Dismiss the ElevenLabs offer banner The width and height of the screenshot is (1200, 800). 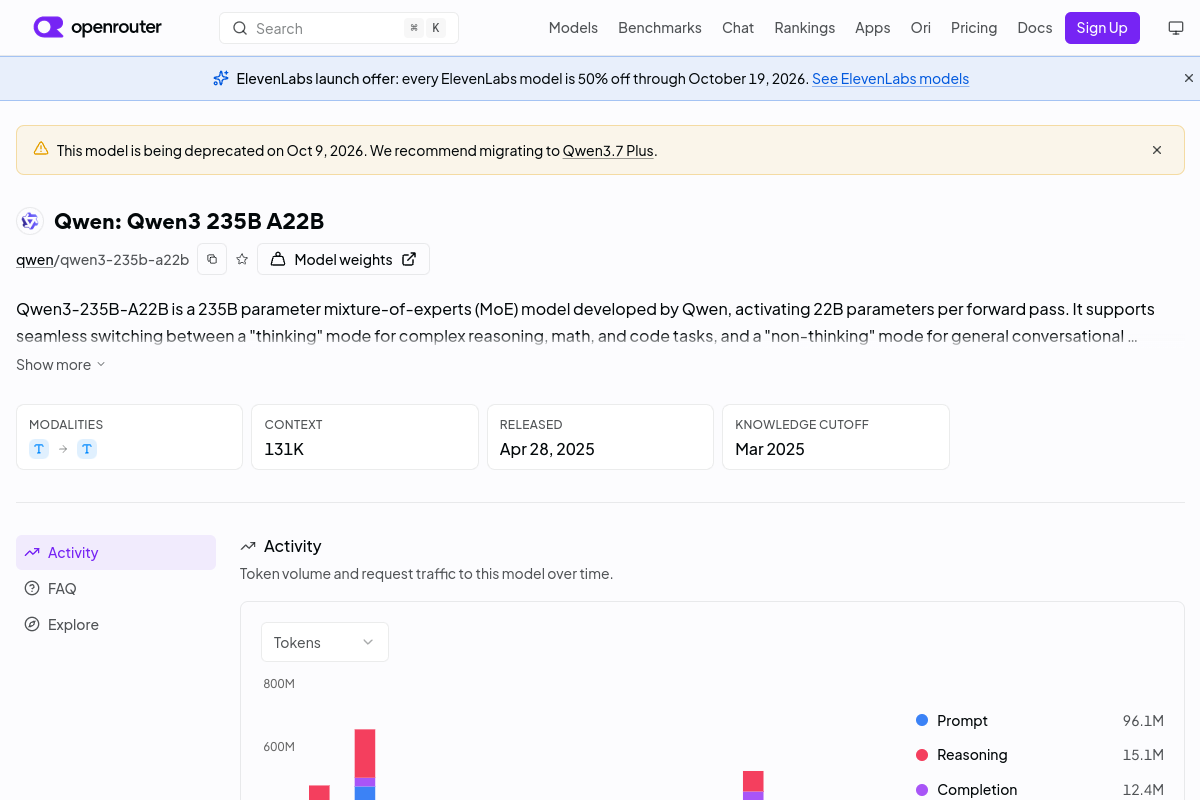pos(1189,78)
